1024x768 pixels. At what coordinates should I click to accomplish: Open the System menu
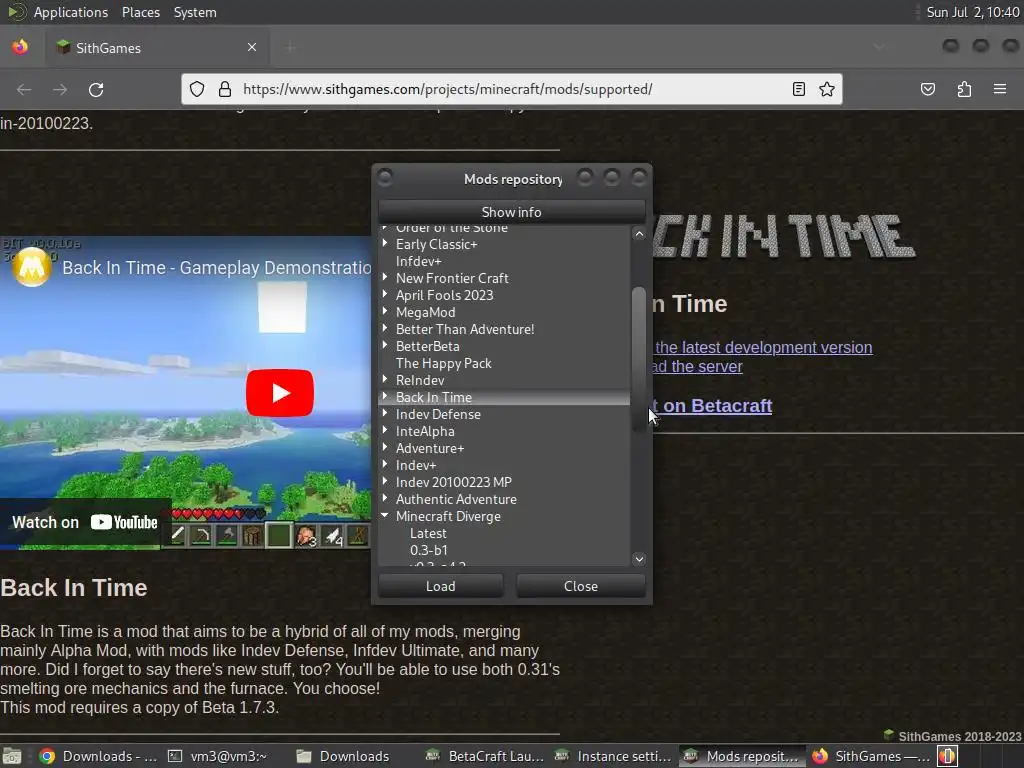[195, 12]
